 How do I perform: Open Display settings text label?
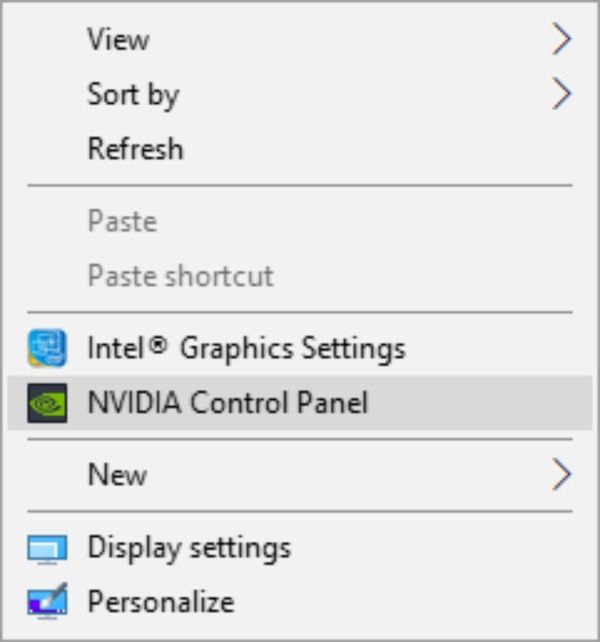click(x=189, y=548)
